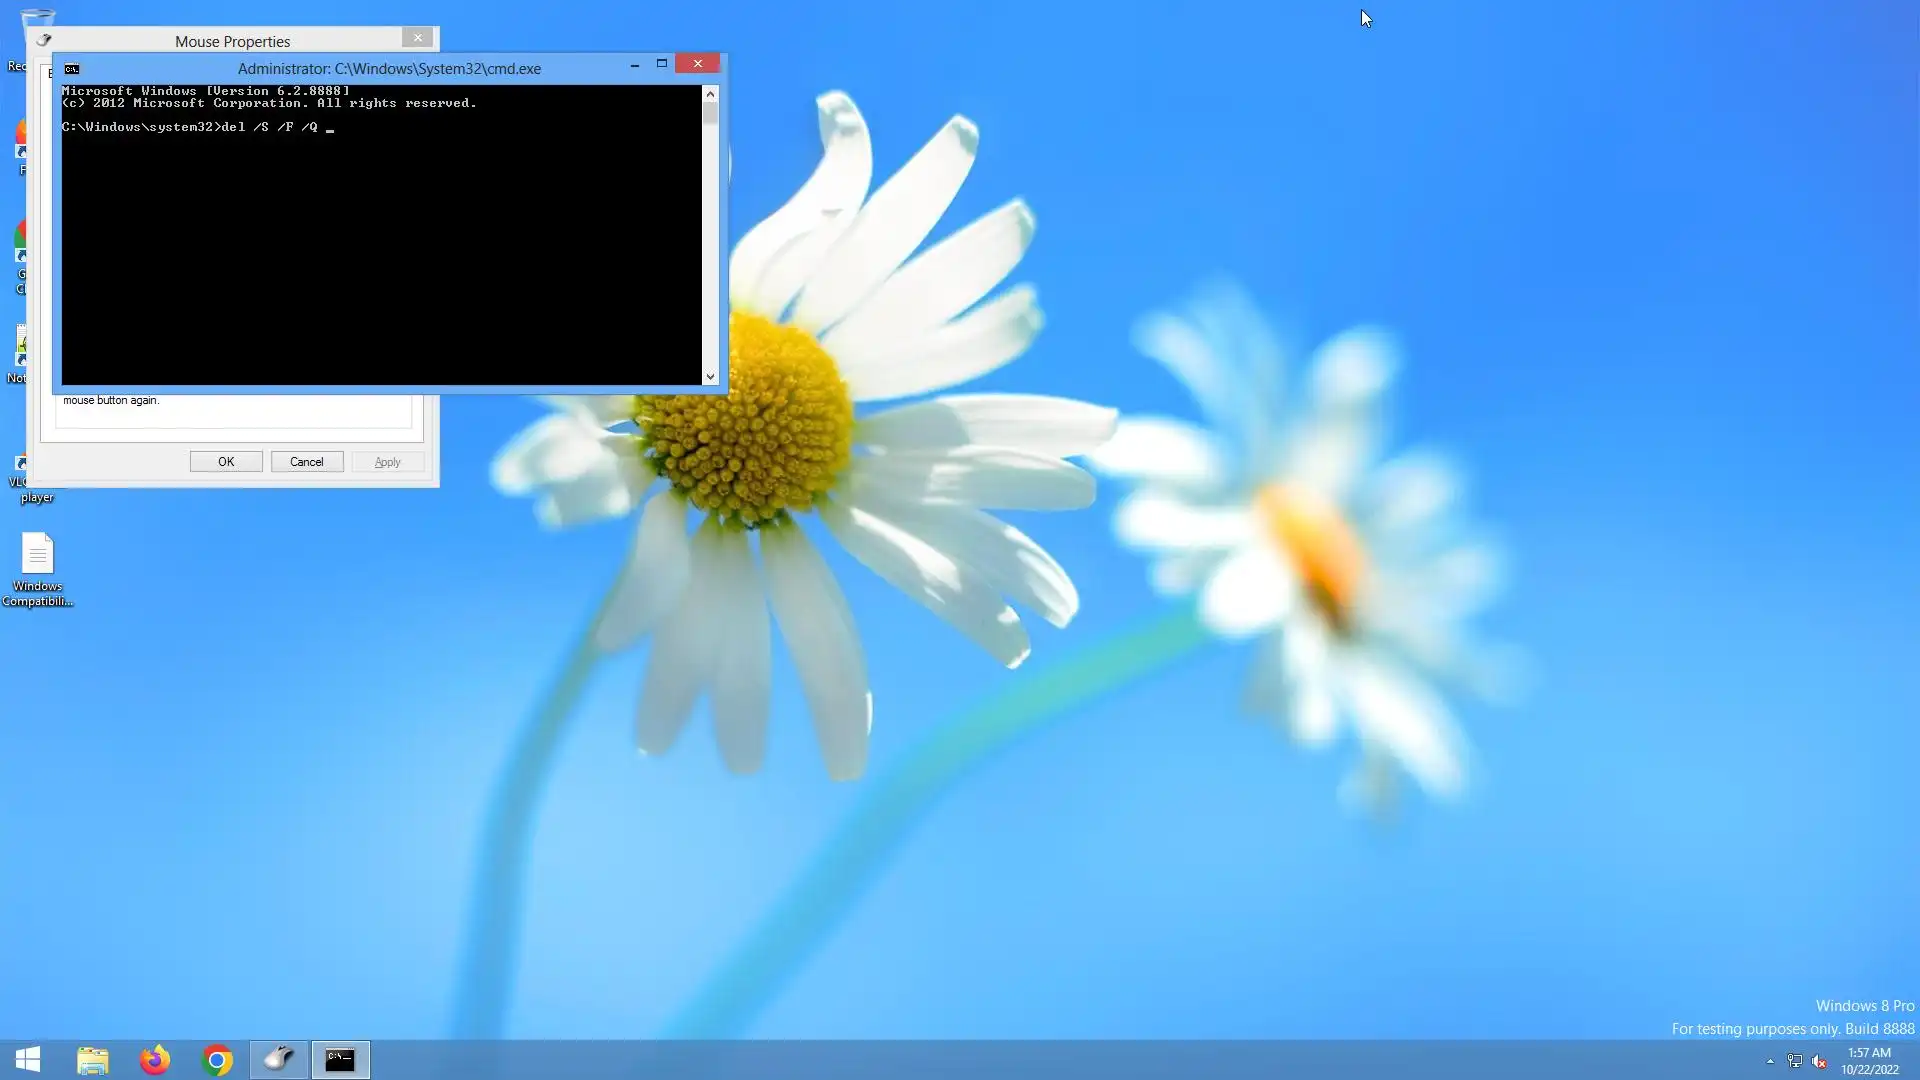Maximize the cmd.exe window
Image resolution: width=1920 pixels, height=1080 pixels.
click(x=661, y=64)
